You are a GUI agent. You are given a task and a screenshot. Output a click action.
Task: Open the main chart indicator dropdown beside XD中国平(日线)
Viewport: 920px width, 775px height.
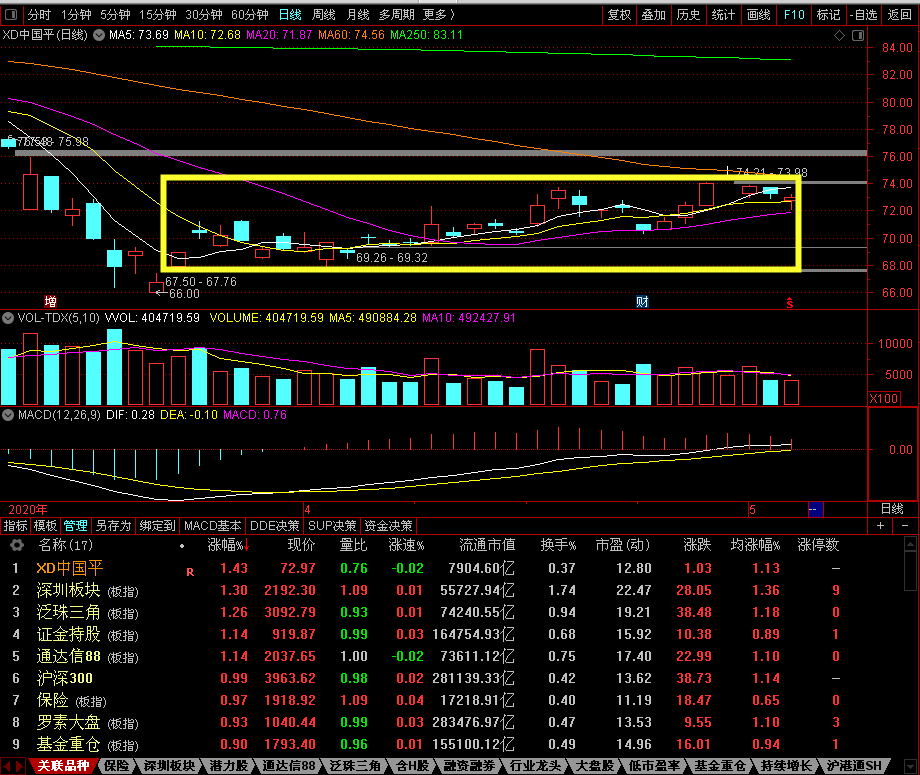point(99,35)
